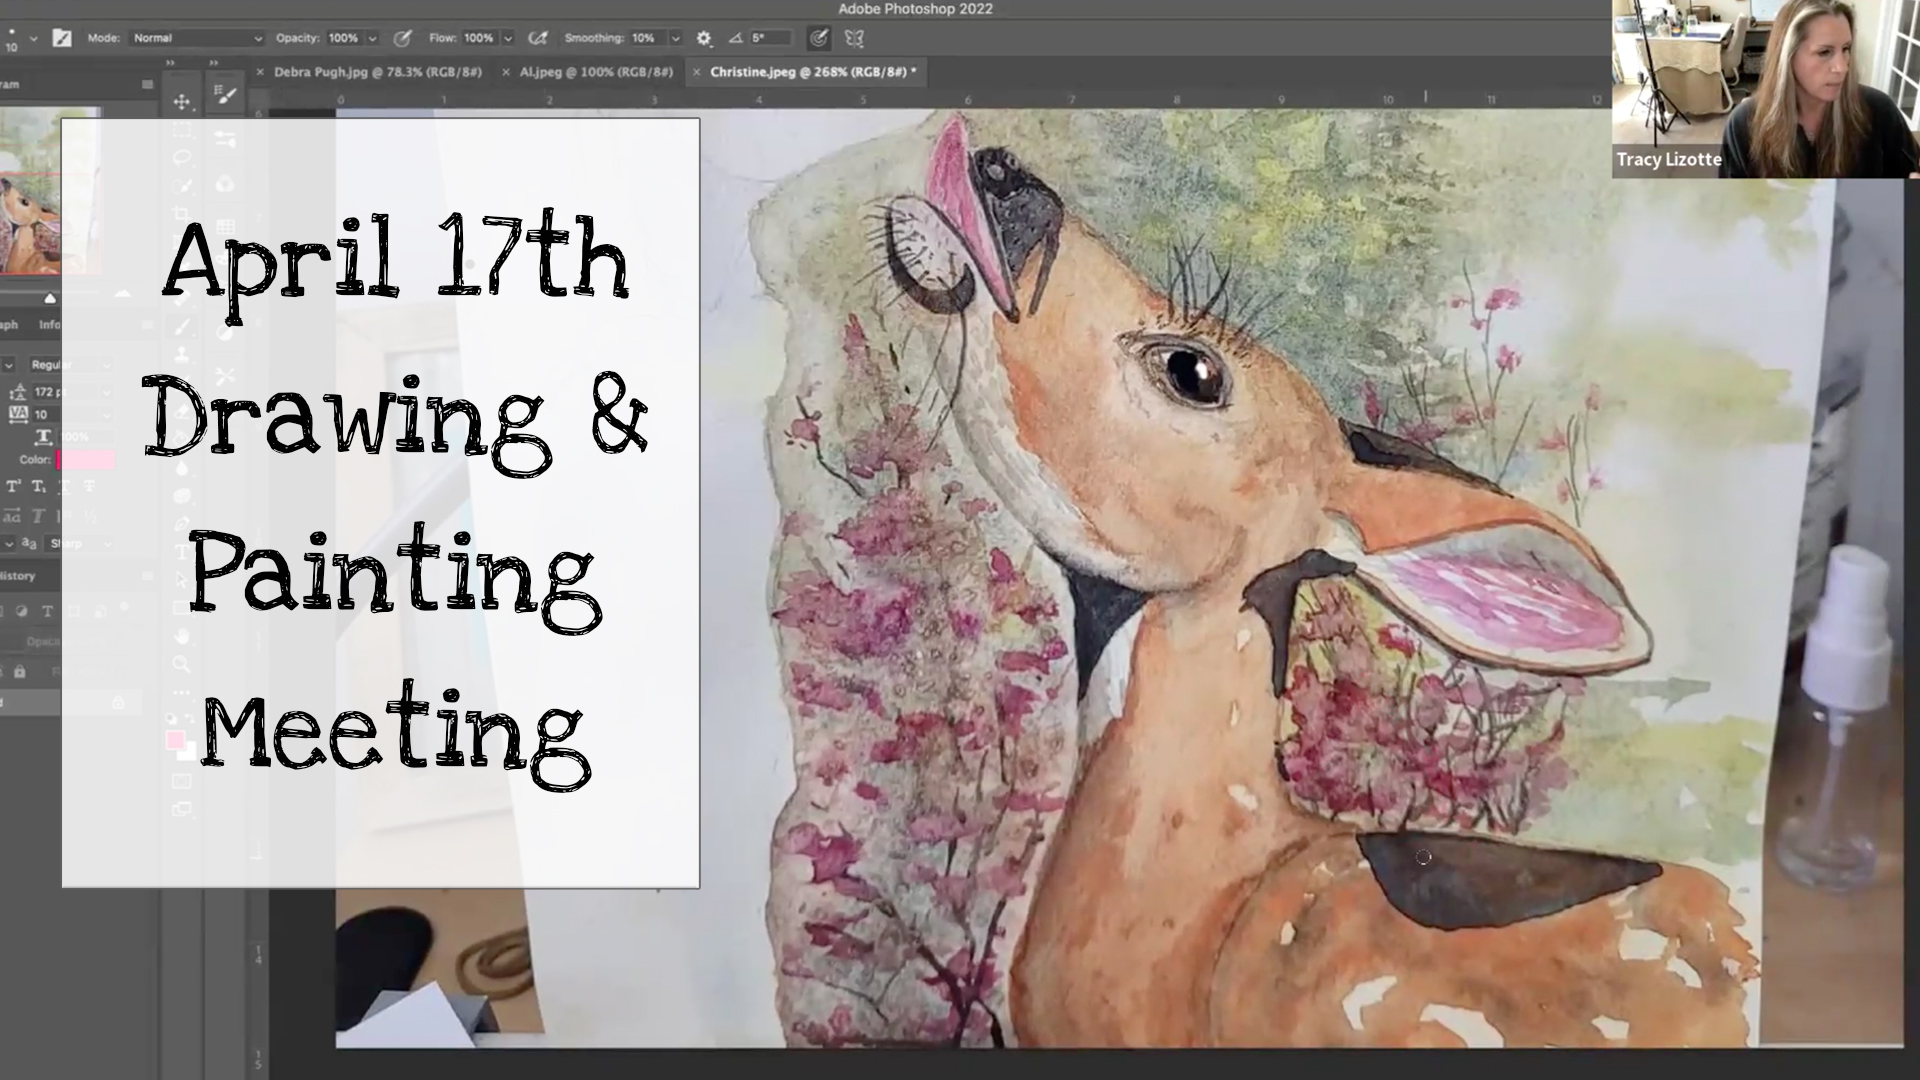Click the leading icon beside 172 pt
The width and height of the screenshot is (1920, 1080).
coord(17,392)
